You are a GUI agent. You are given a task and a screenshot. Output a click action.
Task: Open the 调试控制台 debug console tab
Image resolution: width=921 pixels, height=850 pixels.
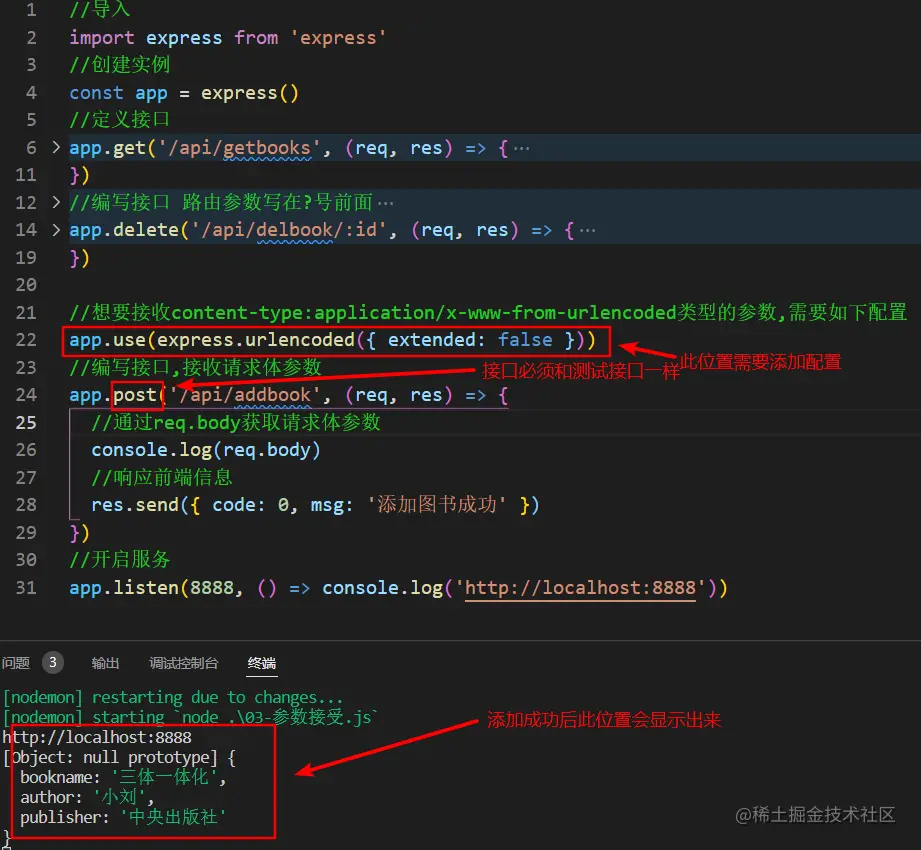pos(184,663)
